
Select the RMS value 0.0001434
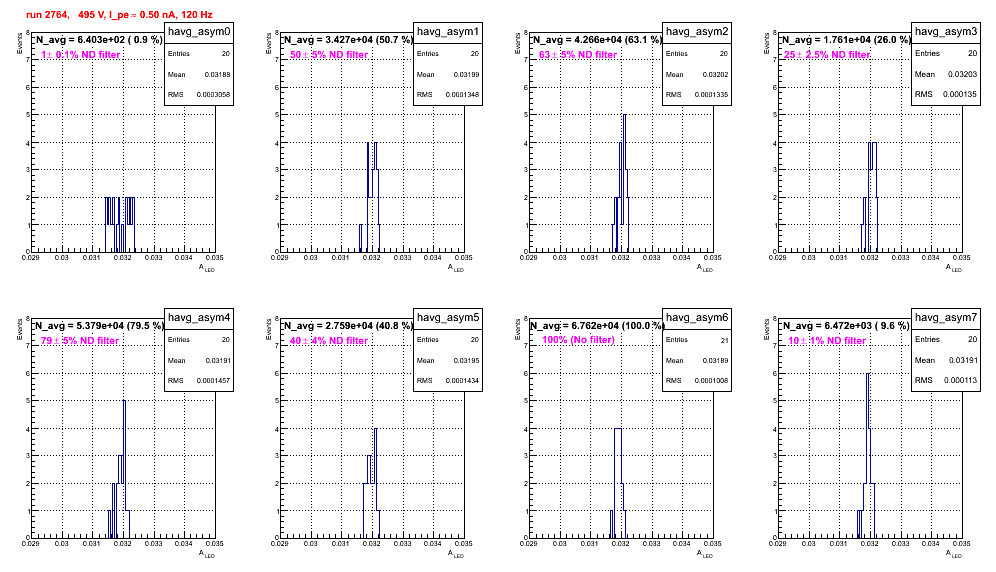pyautogui.click(x=462, y=381)
